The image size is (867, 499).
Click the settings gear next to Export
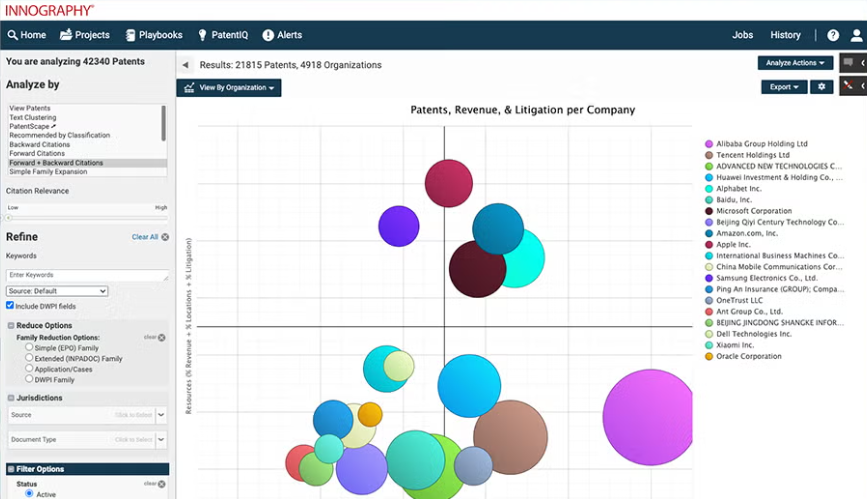point(822,87)
